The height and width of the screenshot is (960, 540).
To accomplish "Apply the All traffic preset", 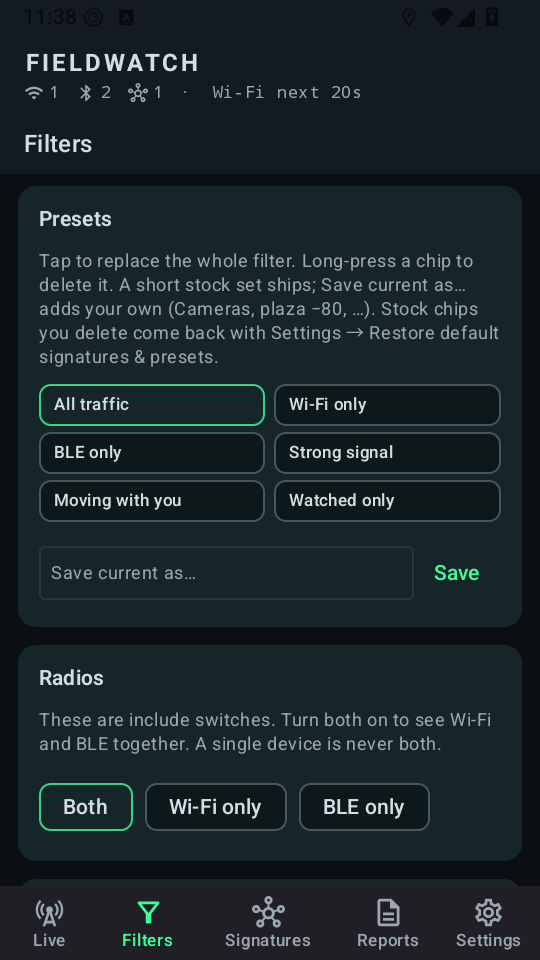I will pos(152,405).
